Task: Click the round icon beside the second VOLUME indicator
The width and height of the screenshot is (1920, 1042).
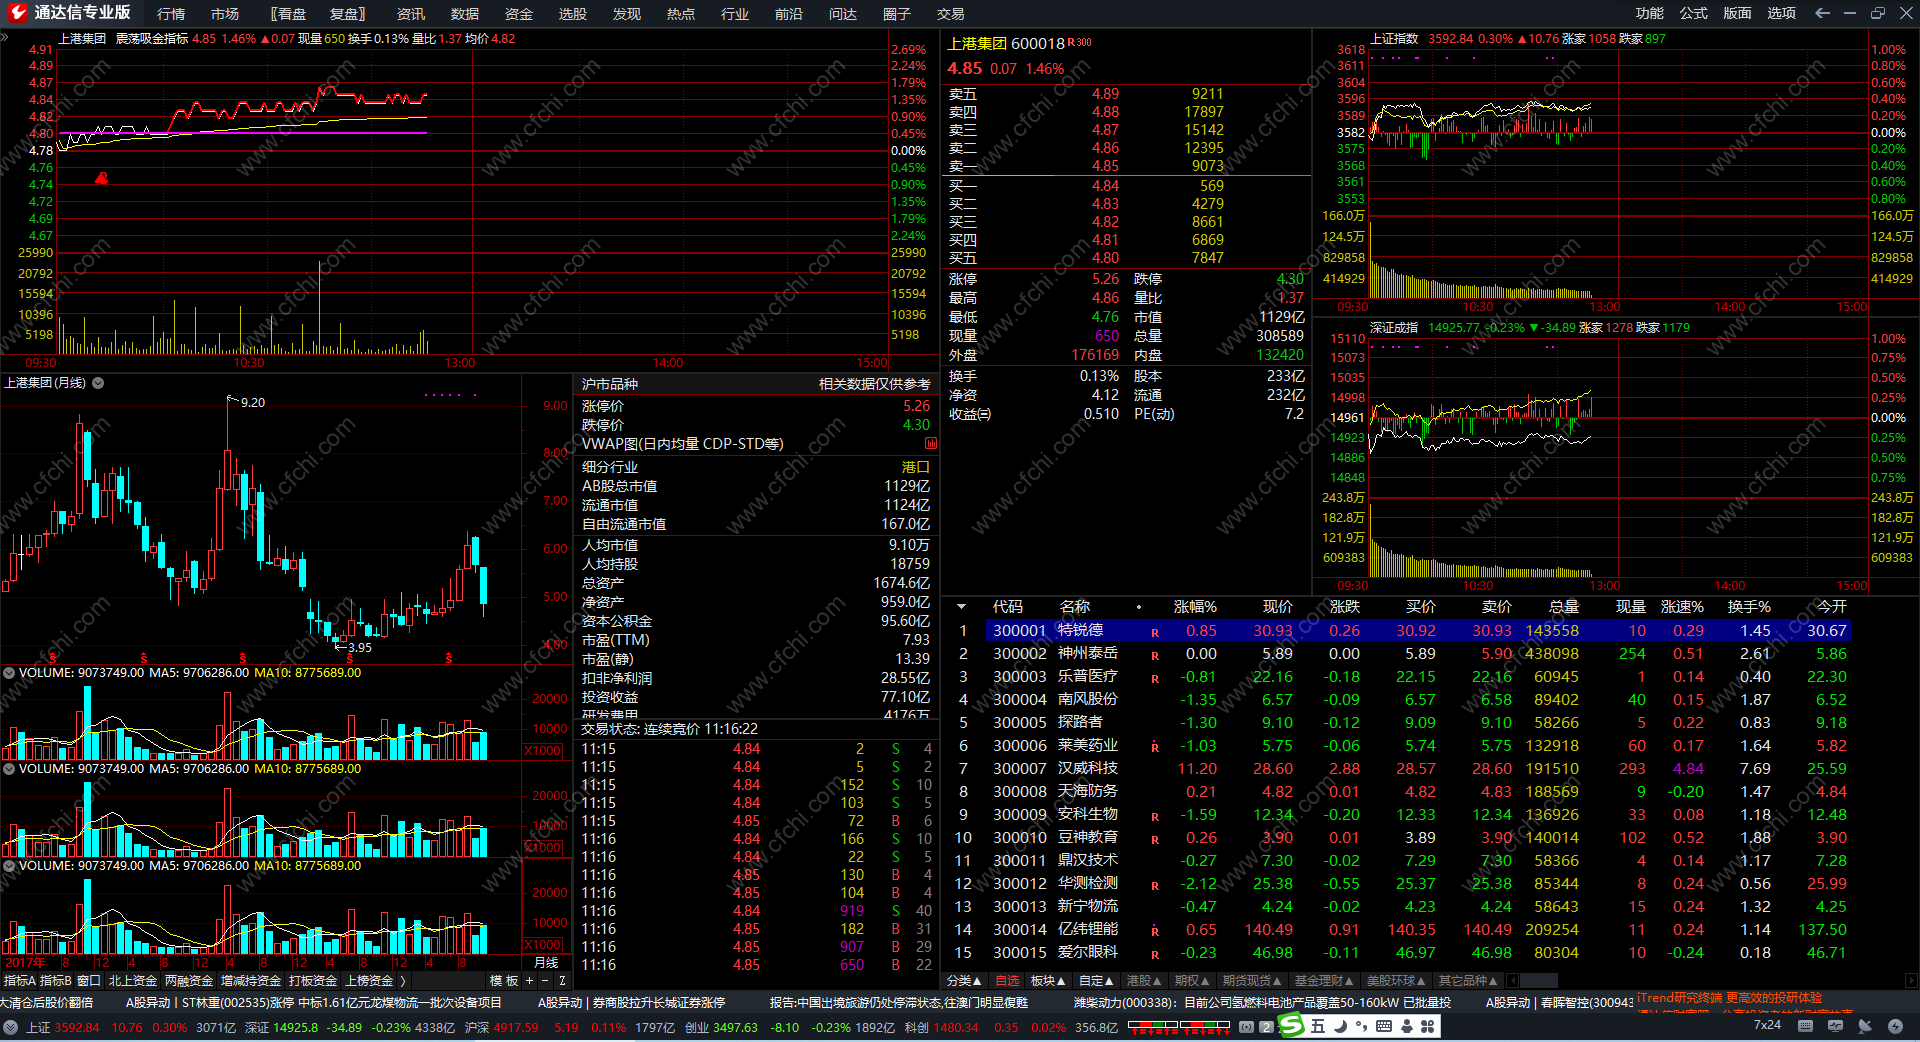Action: 9,769
